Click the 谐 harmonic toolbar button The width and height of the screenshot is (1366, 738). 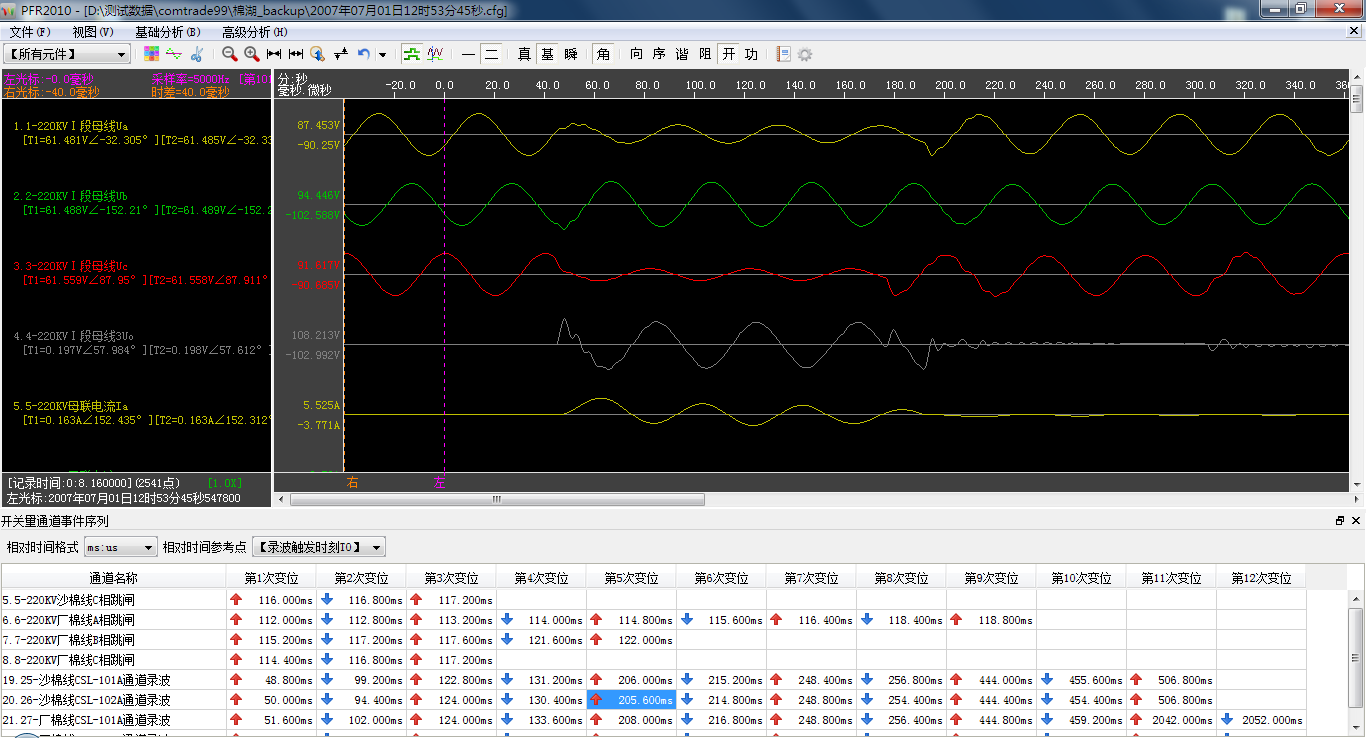[x=682, y=54]
